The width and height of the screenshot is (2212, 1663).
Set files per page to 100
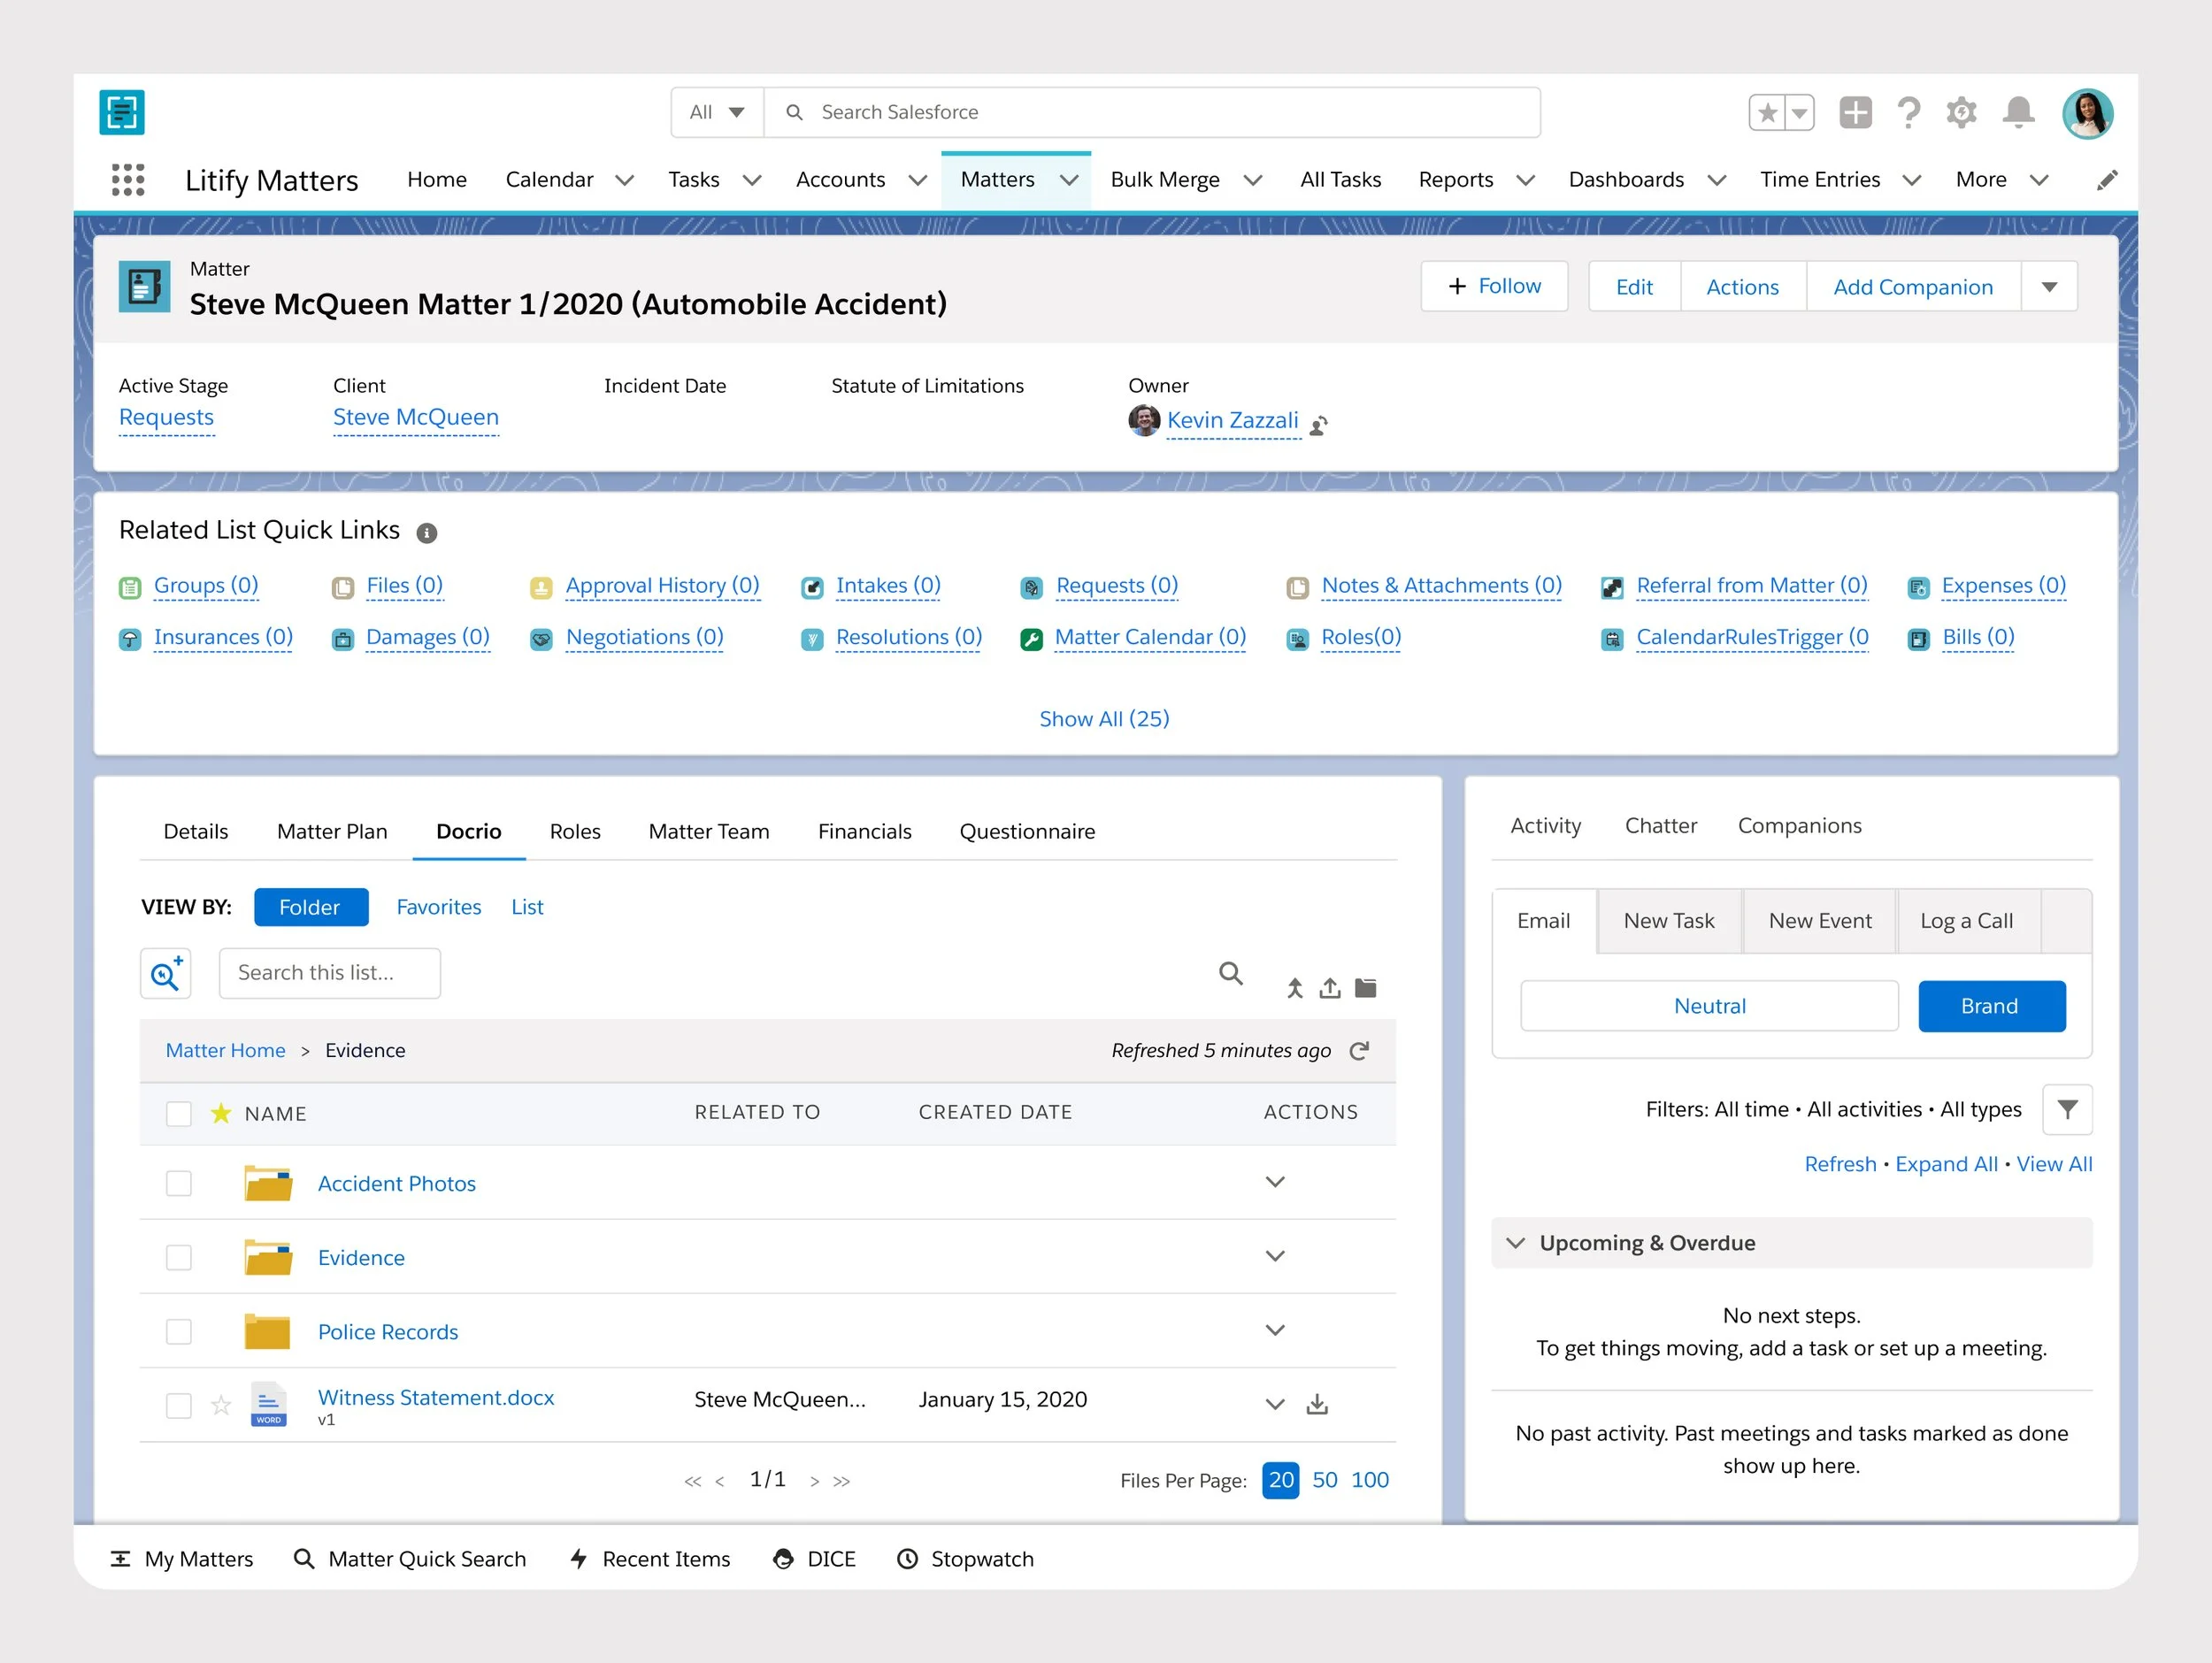1370,1480
